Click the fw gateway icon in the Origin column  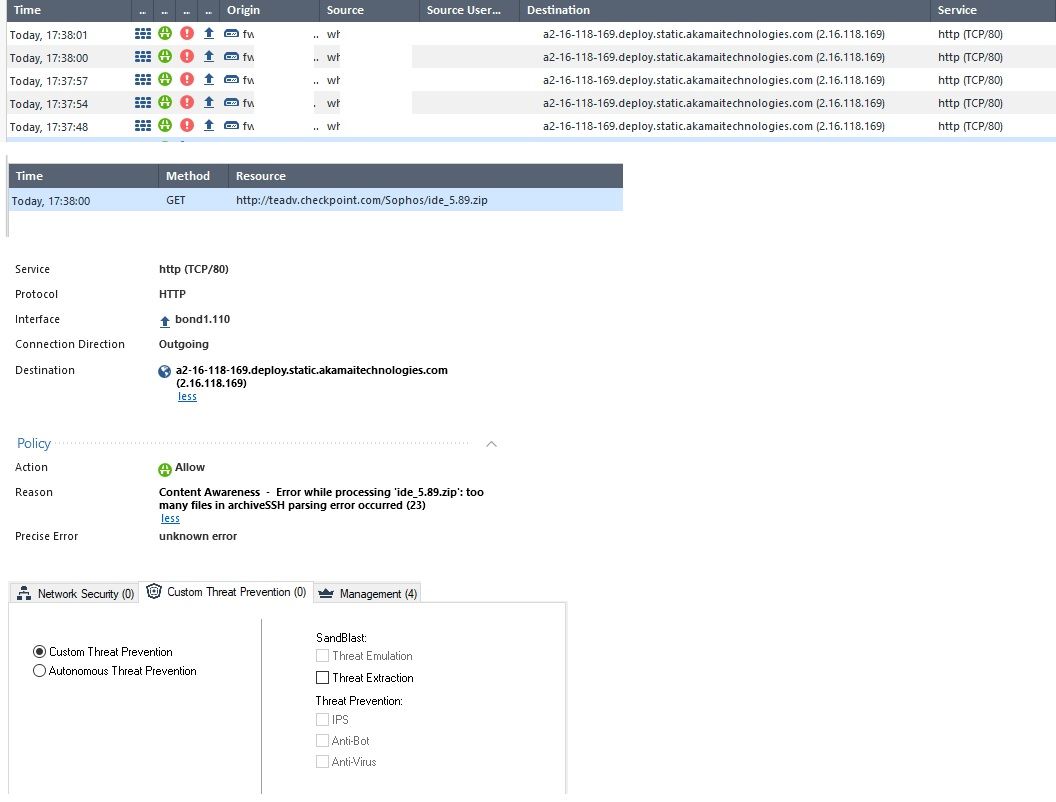click(234, 33)
